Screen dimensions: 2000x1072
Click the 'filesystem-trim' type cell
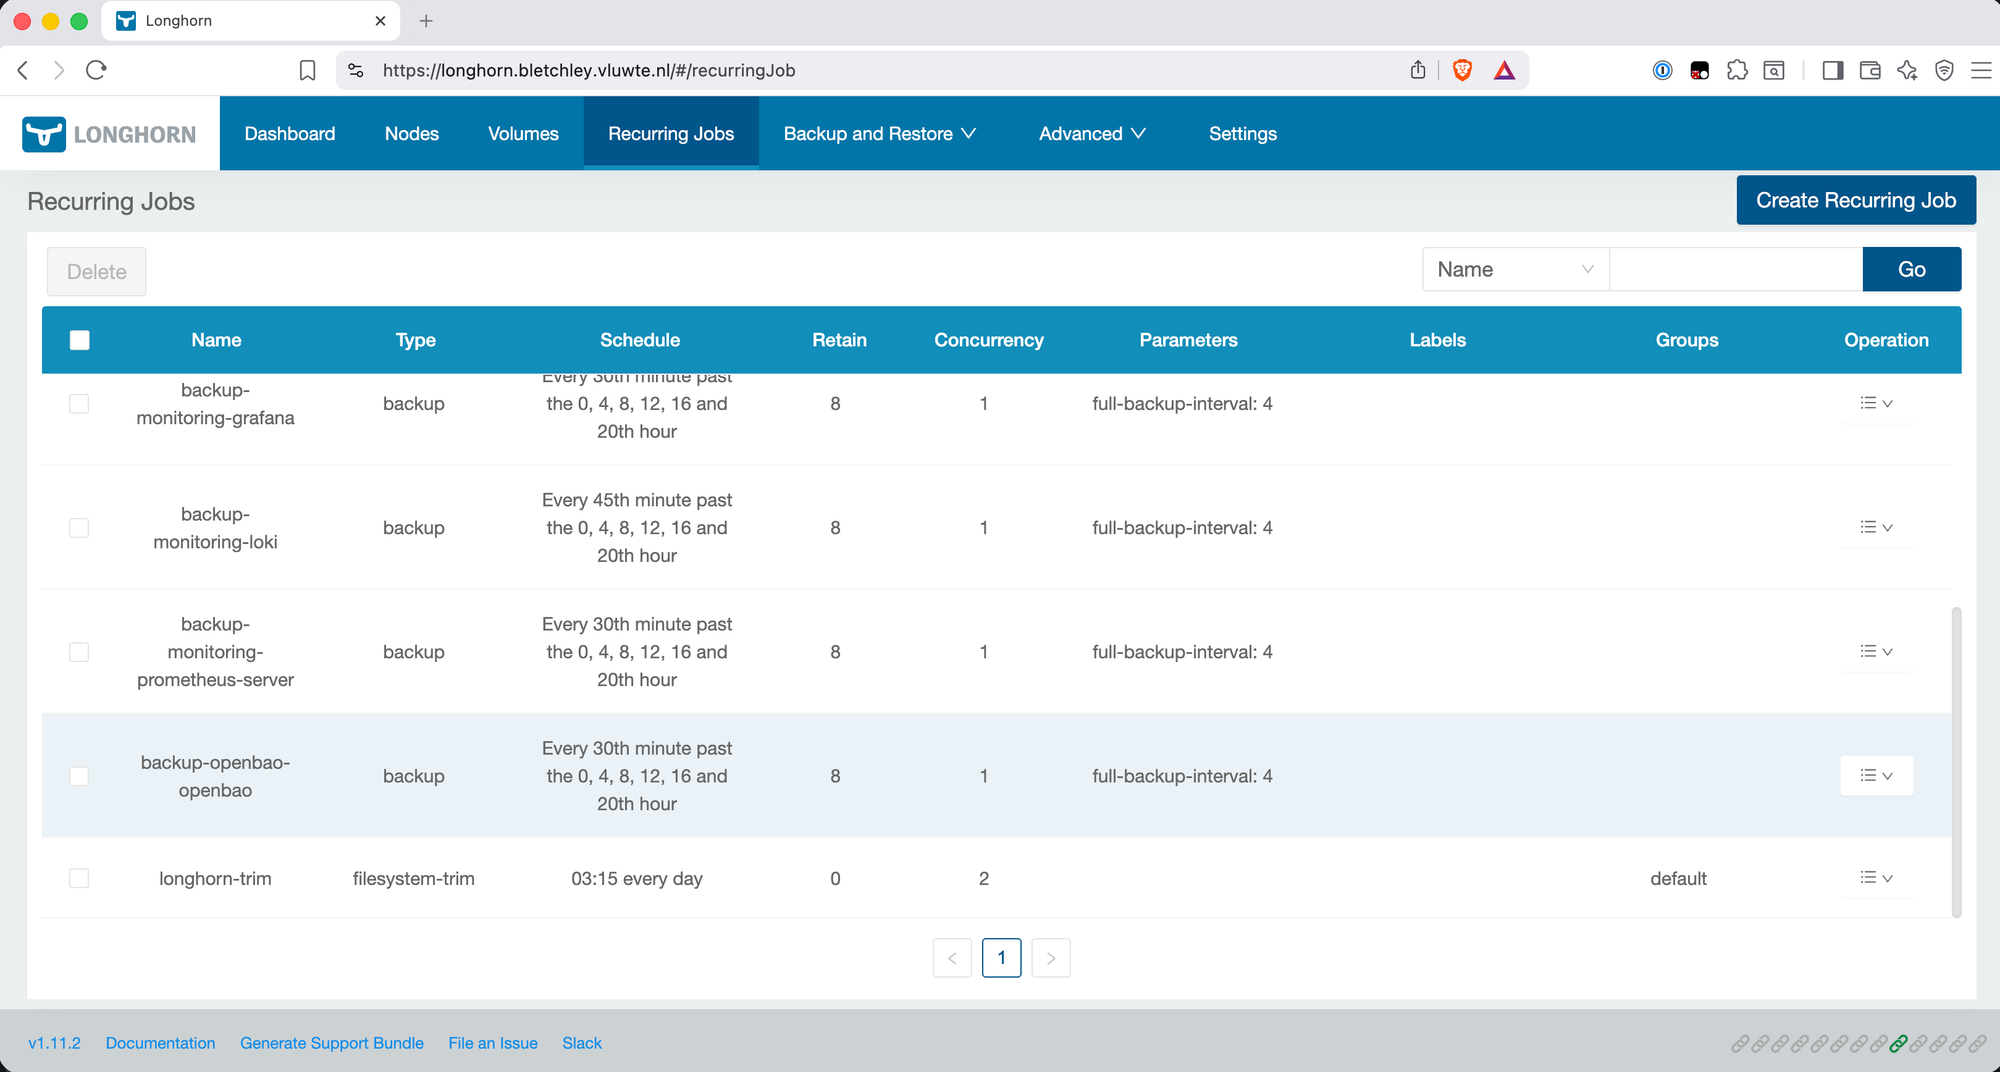(413, 878)
